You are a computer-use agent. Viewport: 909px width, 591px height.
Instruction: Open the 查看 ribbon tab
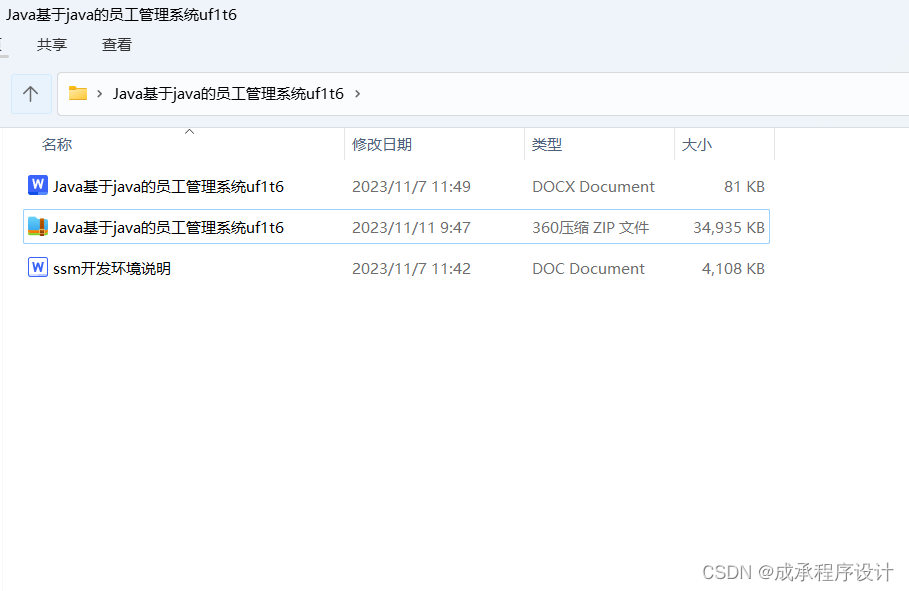pos(117,45)
